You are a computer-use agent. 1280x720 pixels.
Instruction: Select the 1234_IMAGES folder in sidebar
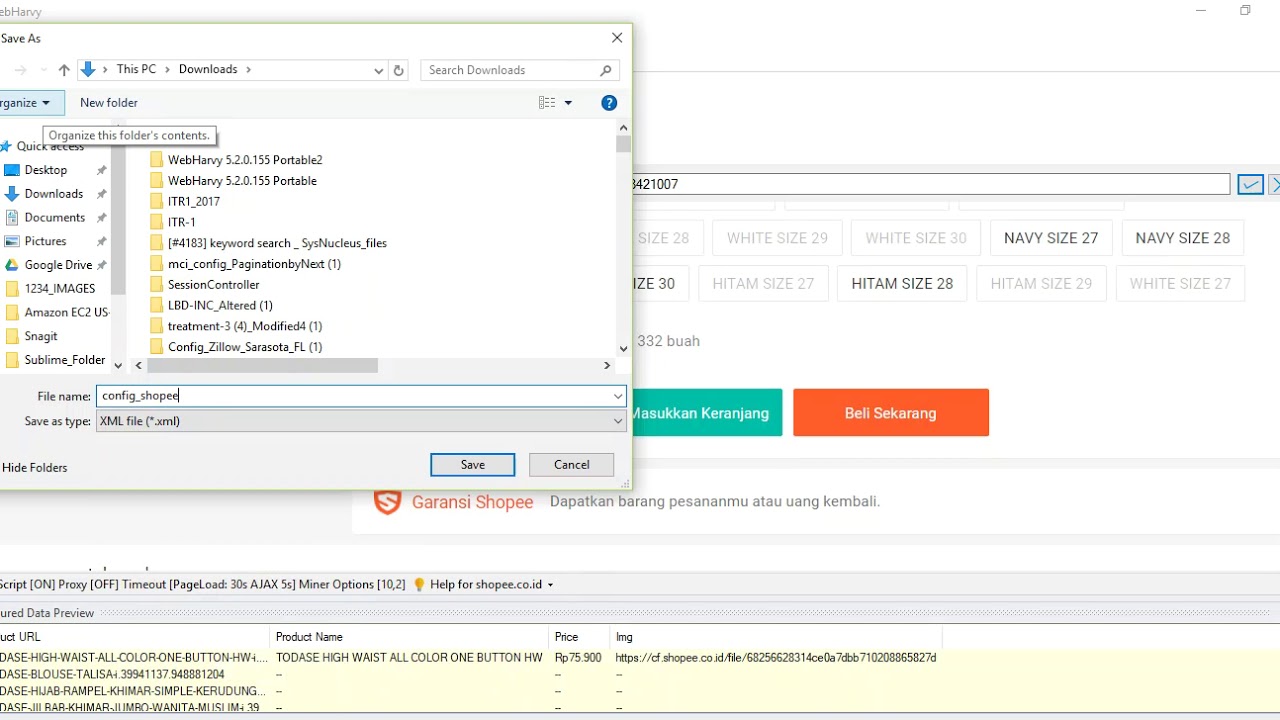60,289
